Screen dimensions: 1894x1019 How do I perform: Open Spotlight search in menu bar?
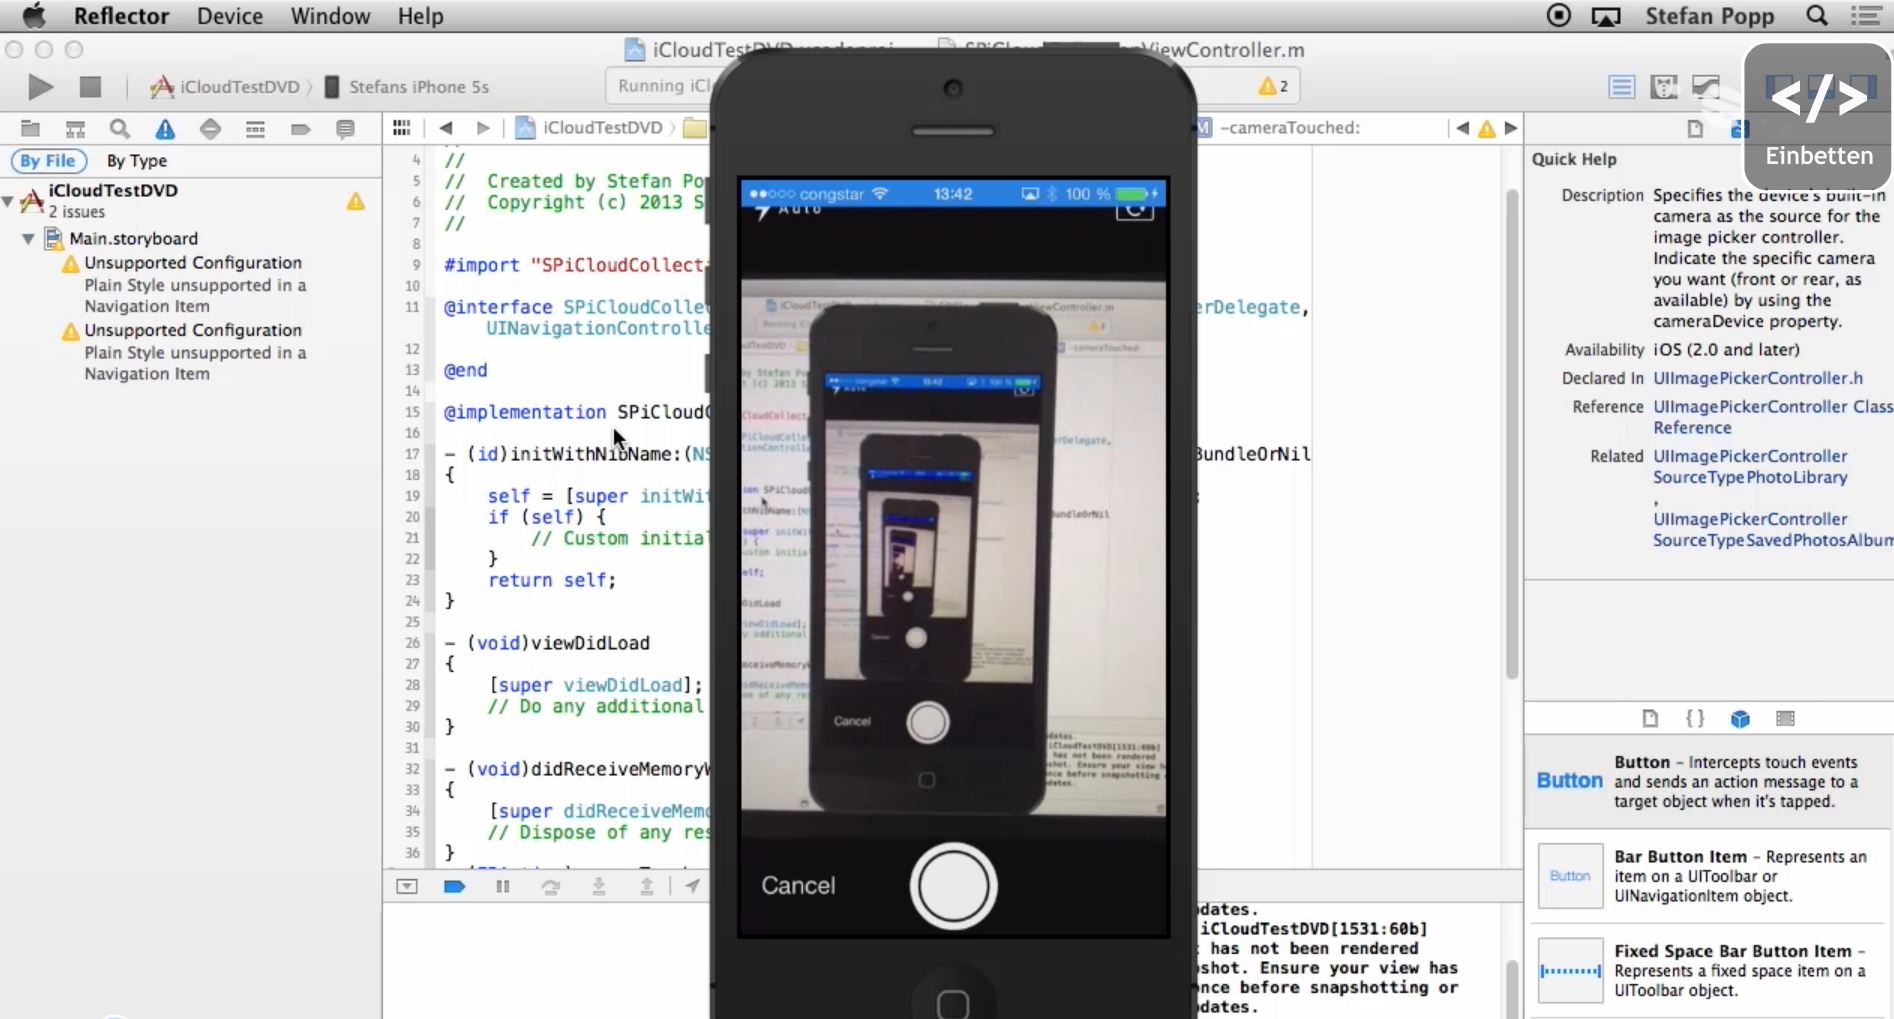click(x=1817, y=16)
